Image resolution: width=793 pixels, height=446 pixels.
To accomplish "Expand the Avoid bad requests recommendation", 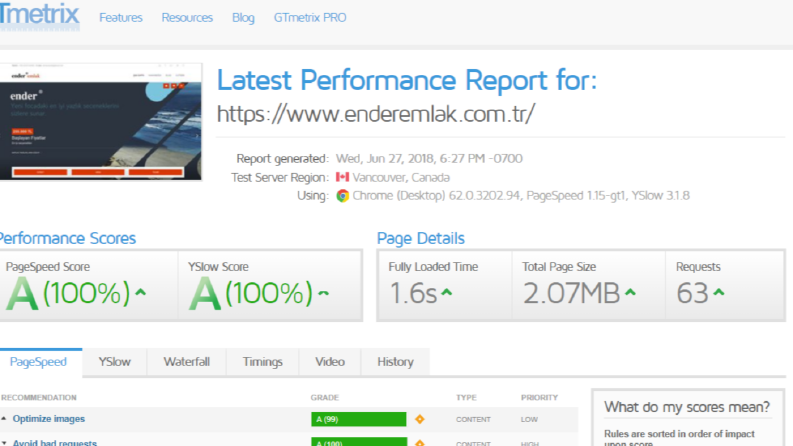I will pyautogui.click(x=55, y=442).
